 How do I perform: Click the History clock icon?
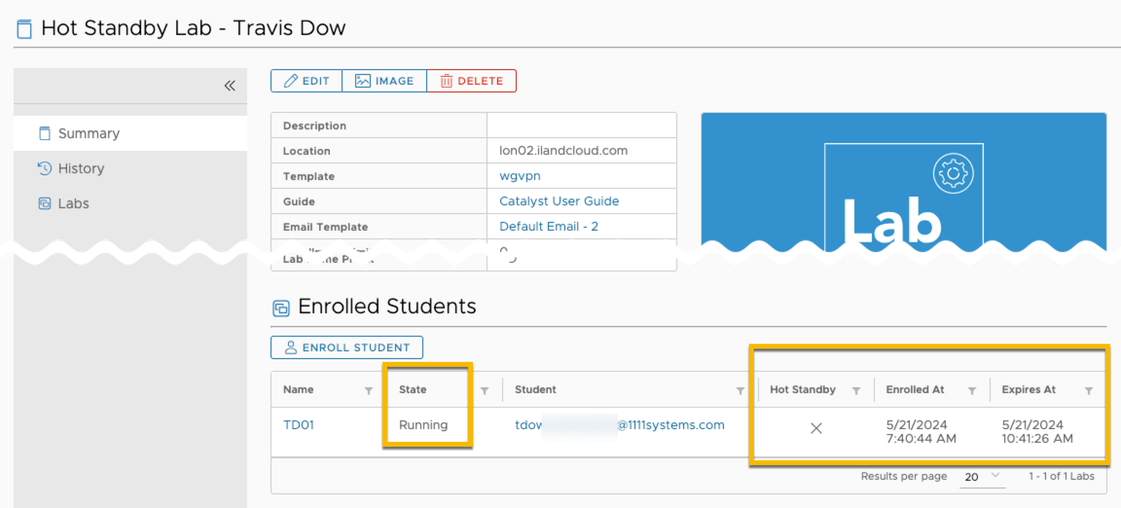(45, 169)
